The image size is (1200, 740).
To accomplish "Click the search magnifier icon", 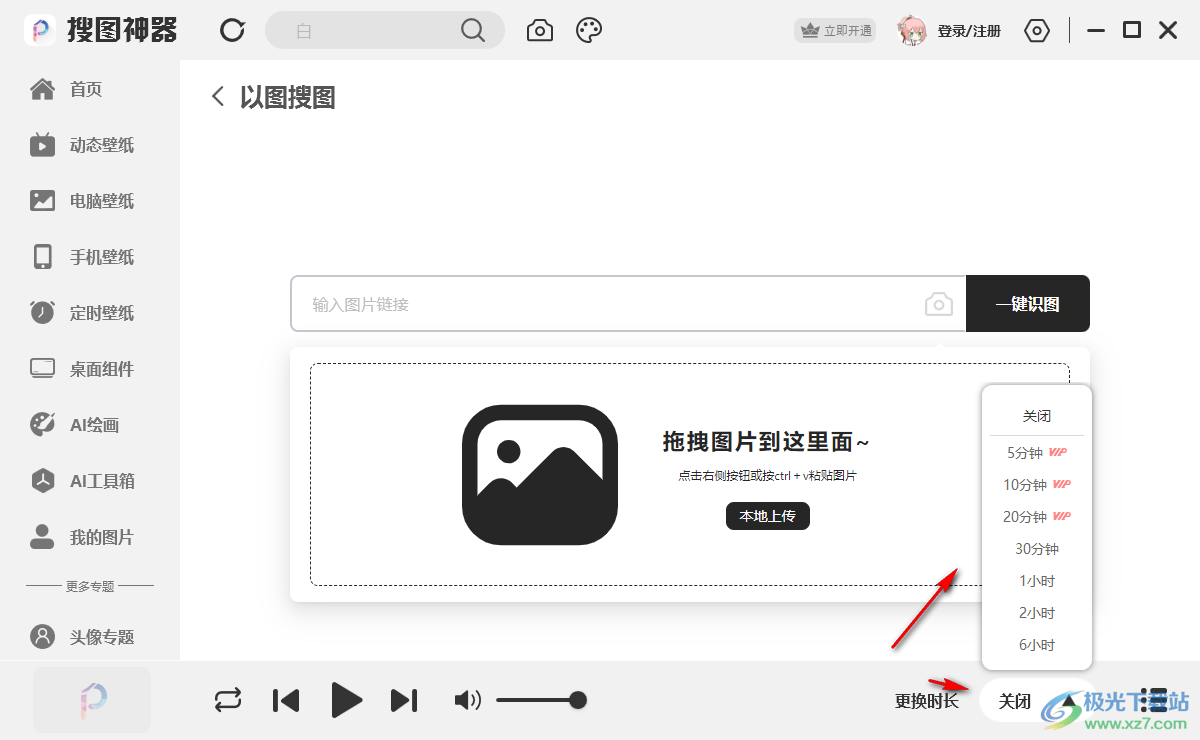I will click(473, 30).
